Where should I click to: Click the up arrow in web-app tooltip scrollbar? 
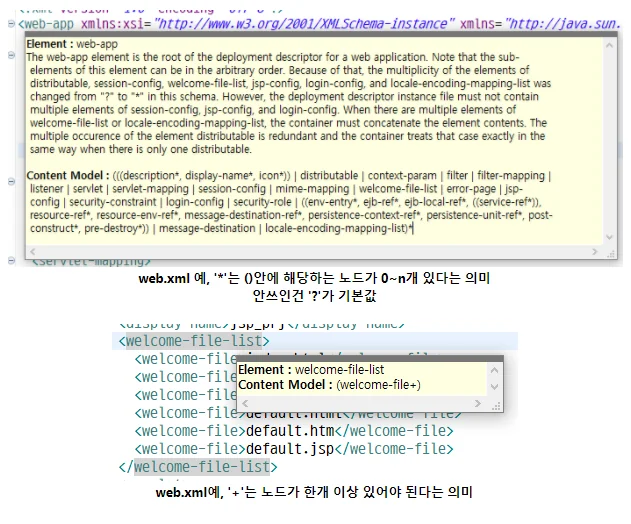[609, 45]
